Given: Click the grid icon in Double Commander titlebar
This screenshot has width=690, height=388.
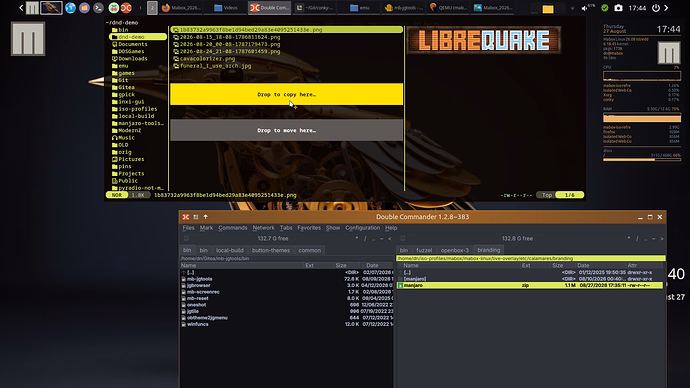Looking at the screenshot, I should pyautogui.click(x=196, y=217).
